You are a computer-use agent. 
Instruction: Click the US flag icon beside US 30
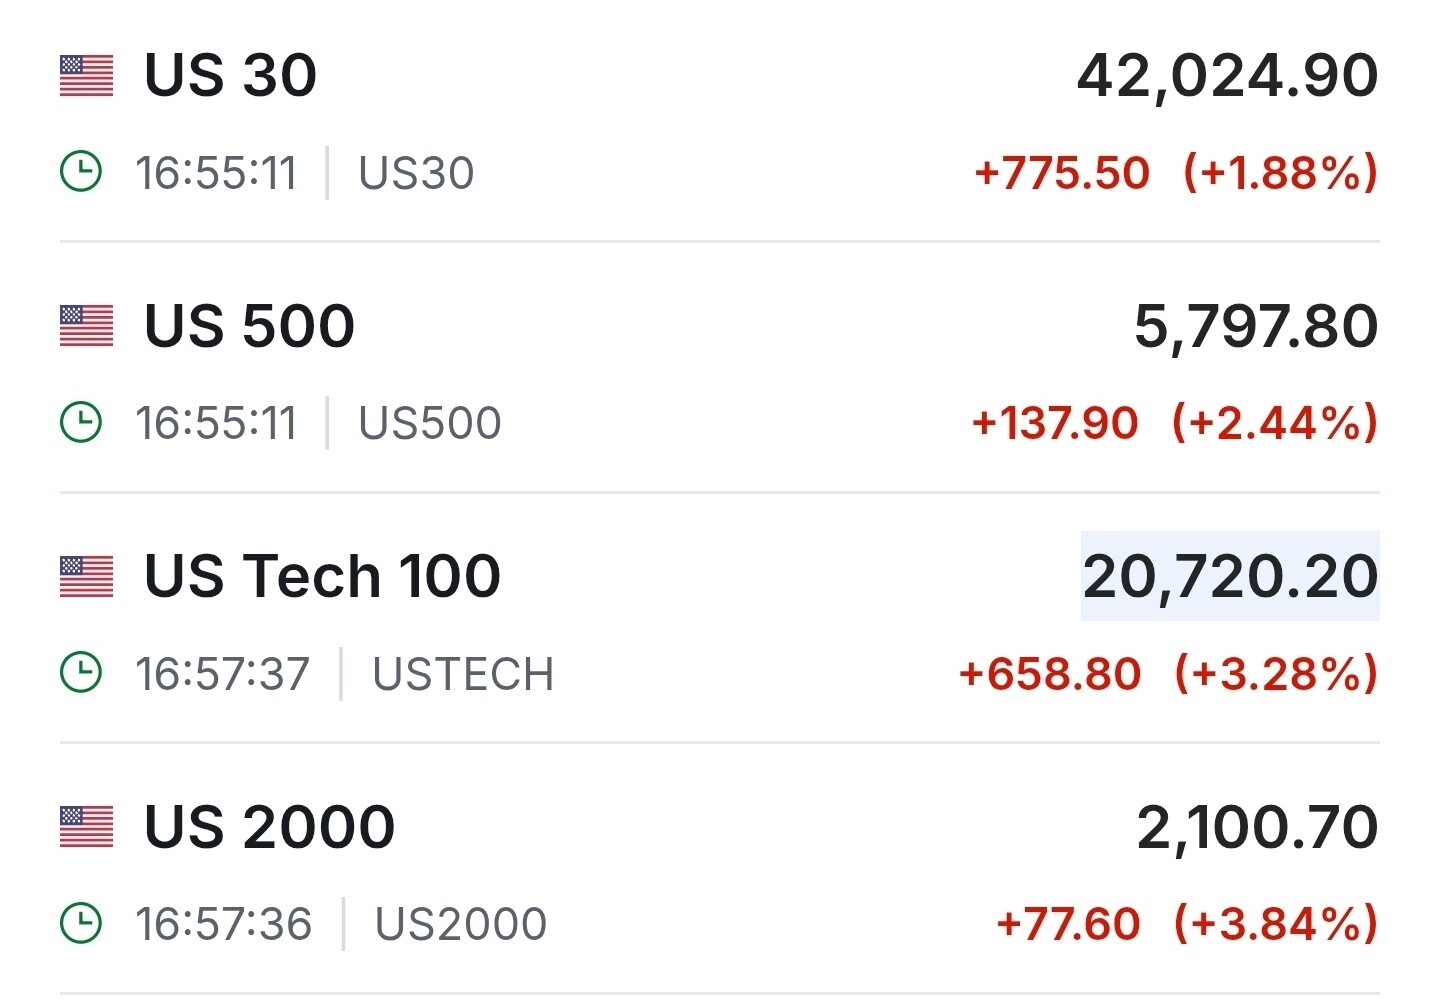(x=86, y=76)
